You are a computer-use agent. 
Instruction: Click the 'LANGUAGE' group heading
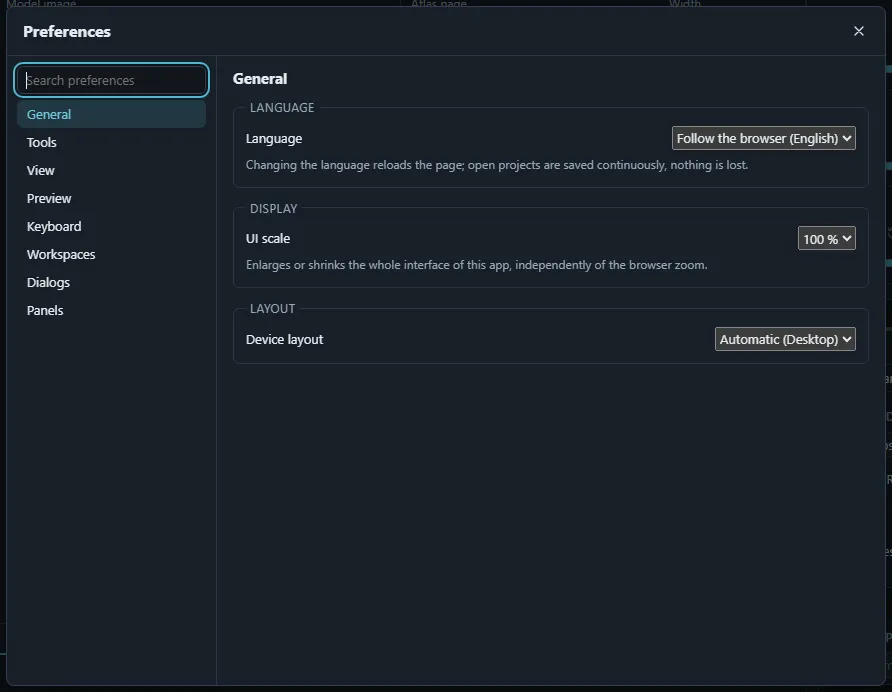point(282,108)
